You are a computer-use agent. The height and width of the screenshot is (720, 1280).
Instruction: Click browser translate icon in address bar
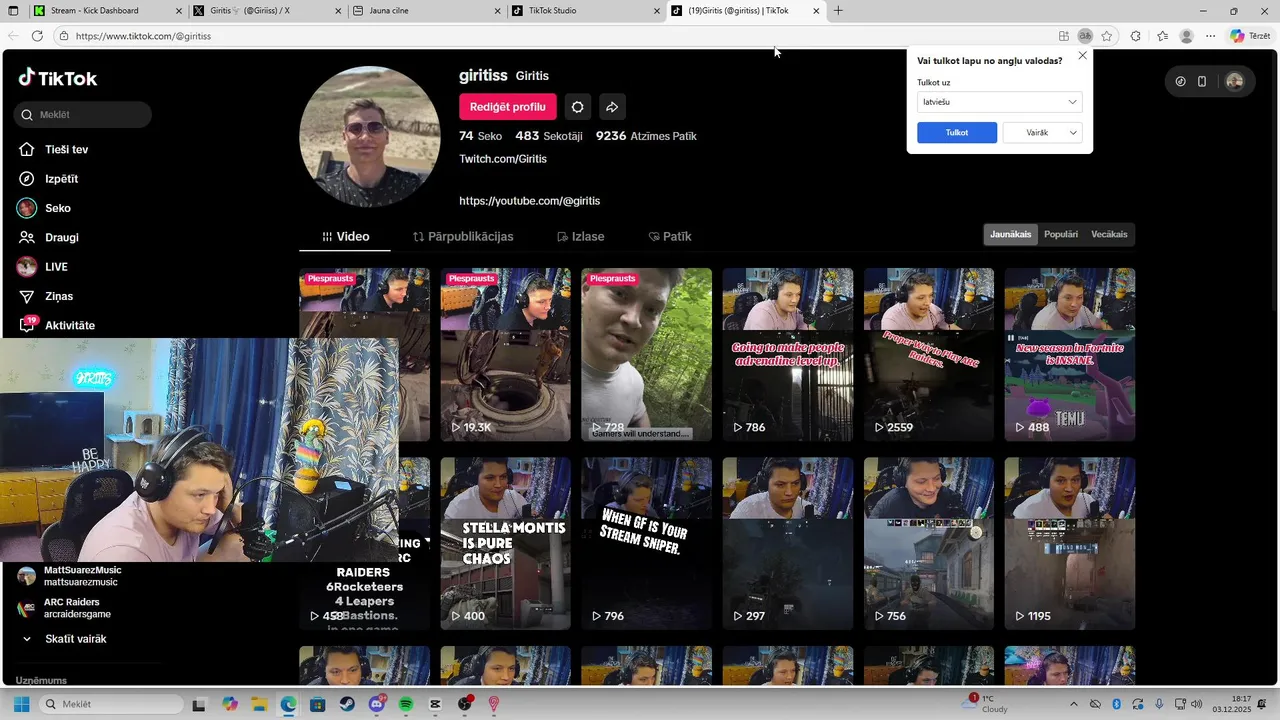[x=1085, y=36]
